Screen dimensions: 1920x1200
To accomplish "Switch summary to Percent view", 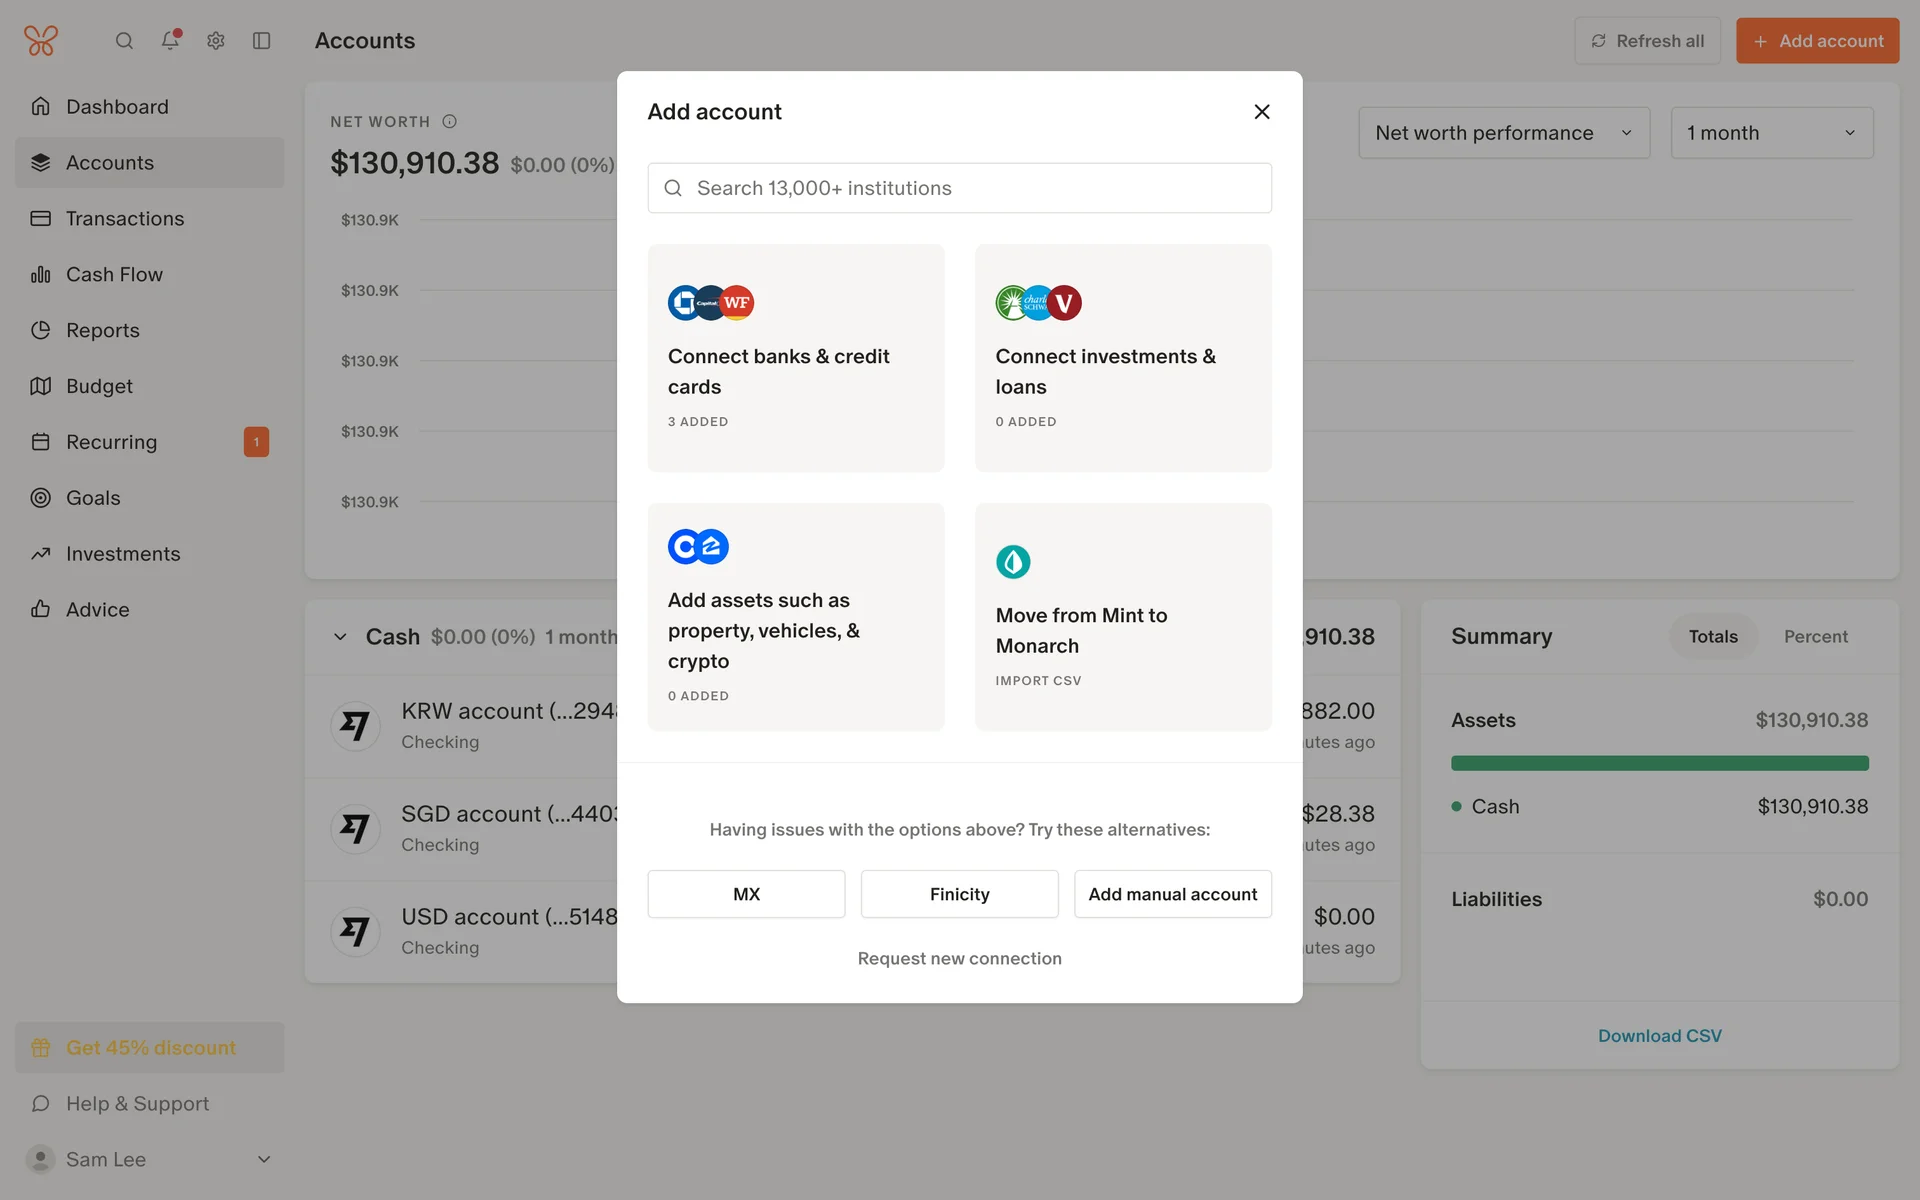I will coord(1815,637).
